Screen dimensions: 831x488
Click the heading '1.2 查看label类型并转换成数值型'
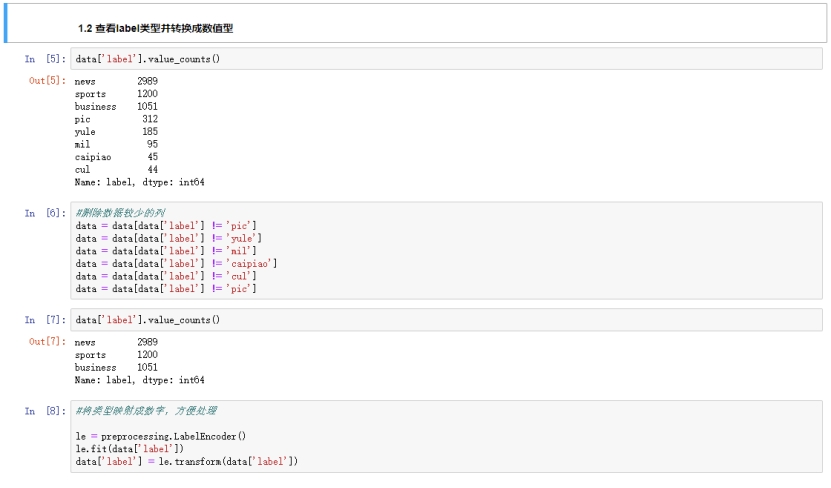coord(155,28)
